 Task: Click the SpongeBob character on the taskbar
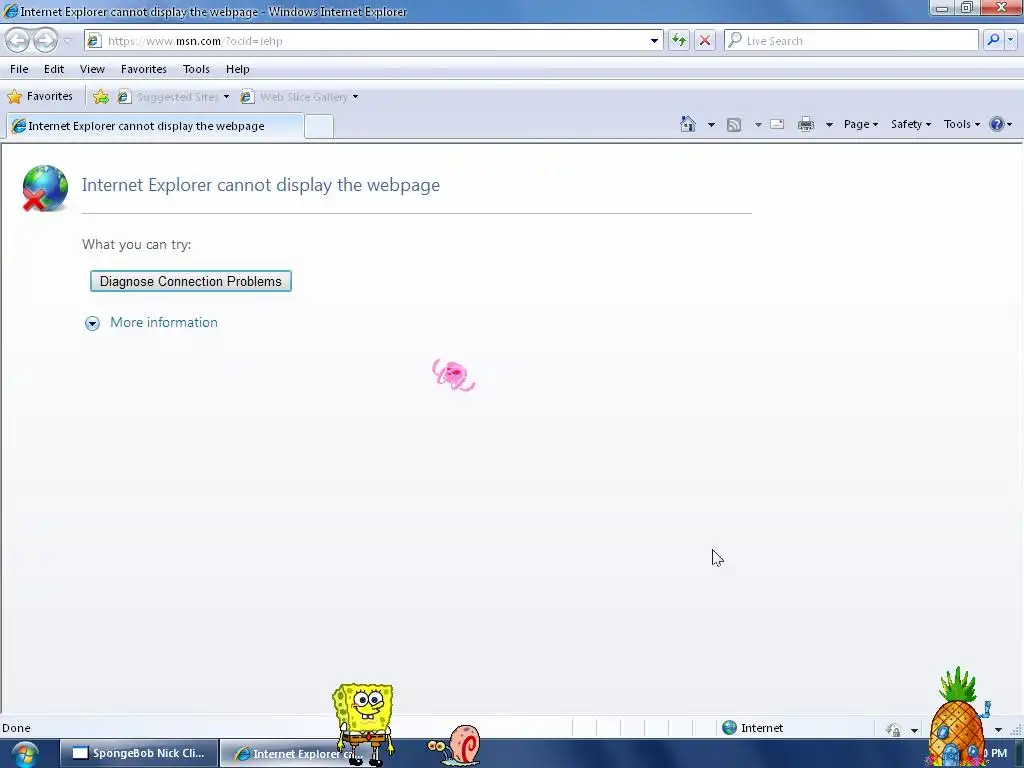click(x=364, y=724)
